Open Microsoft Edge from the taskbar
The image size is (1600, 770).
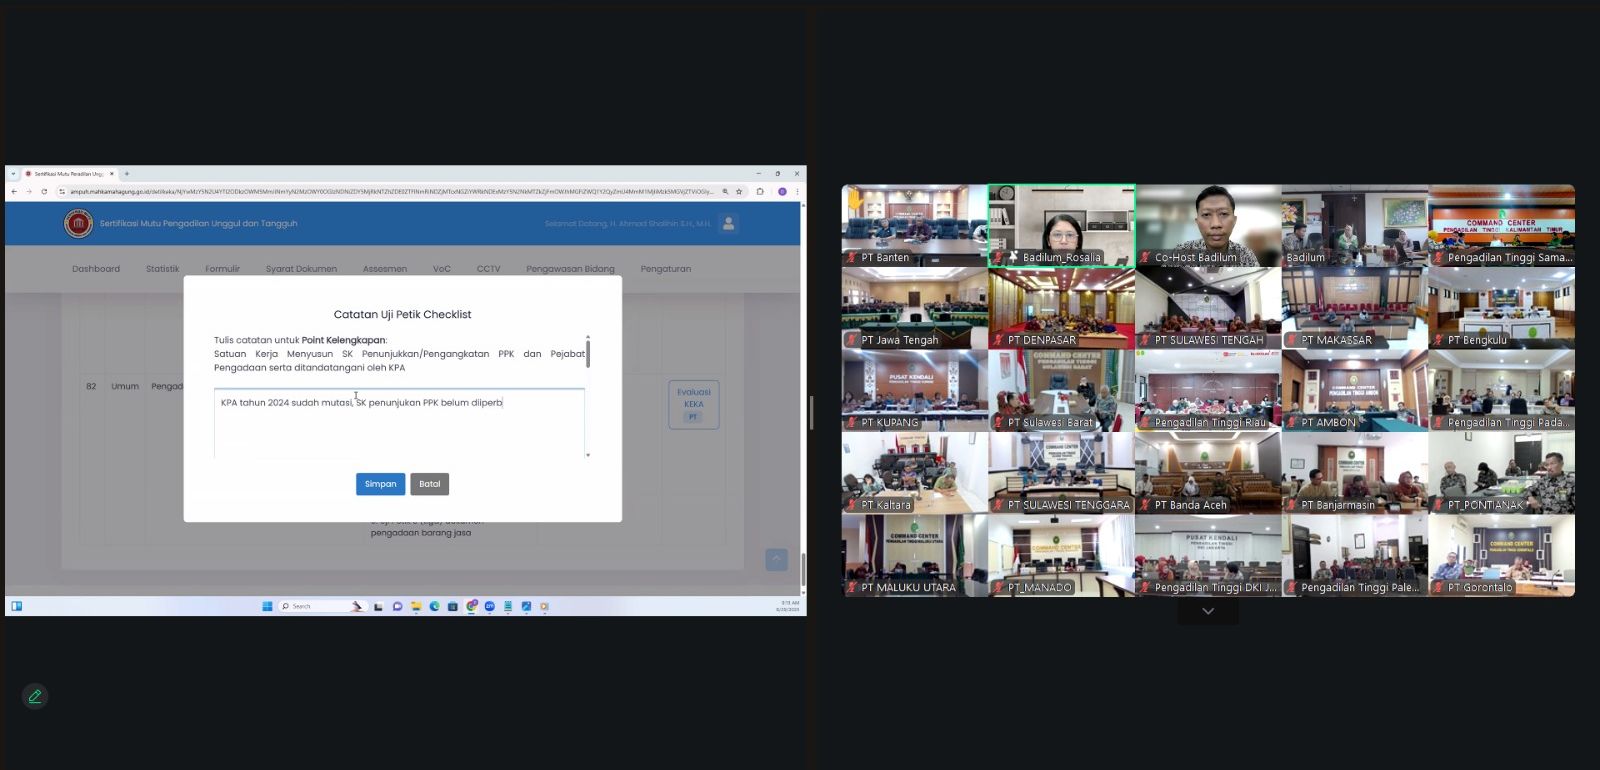(434, 606)
